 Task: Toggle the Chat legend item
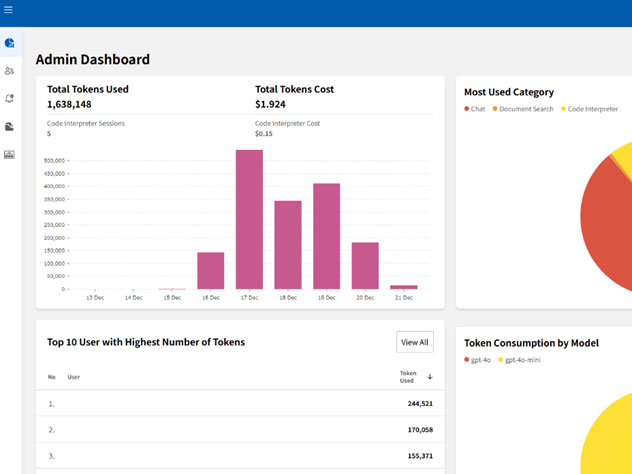pyautogui.click(x=474, y=109)
